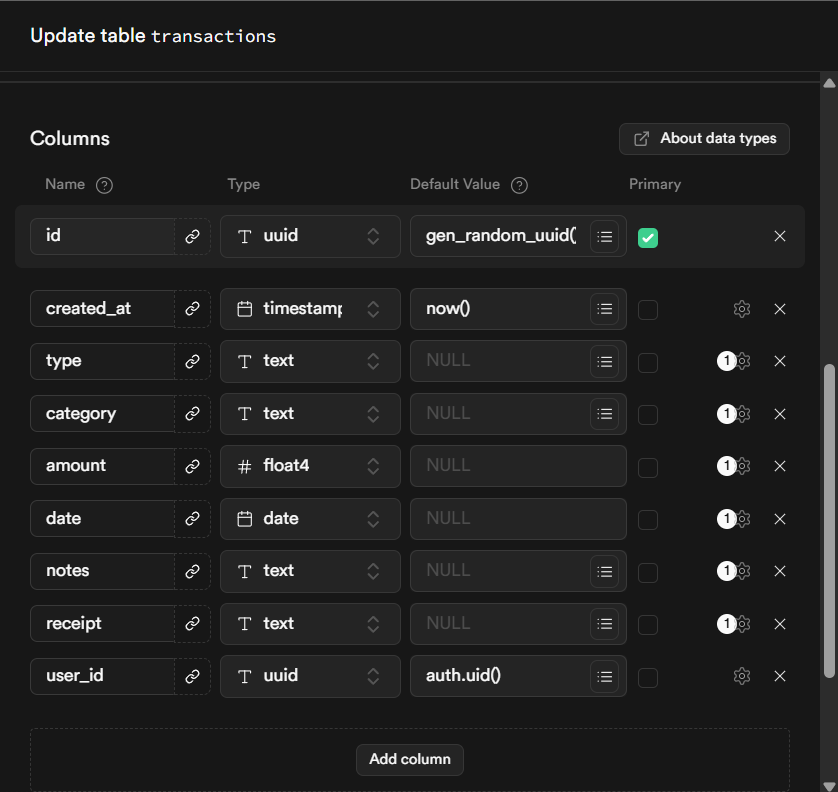The height and width of the screenshot is (792, 838).
Task: Change data type of date column
Action: pos(310,518)
